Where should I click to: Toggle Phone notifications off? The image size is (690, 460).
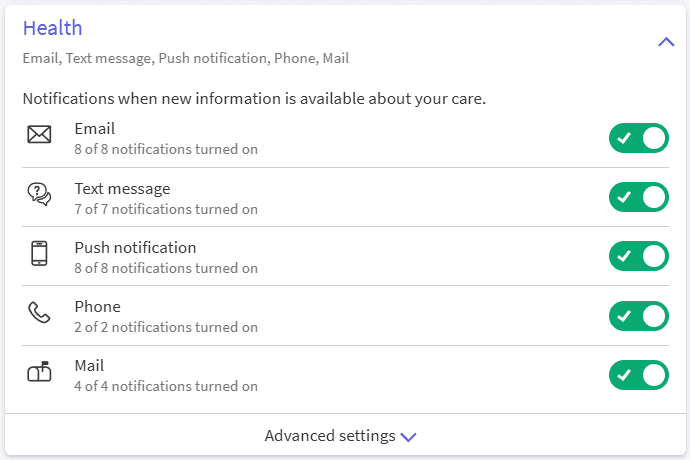pyautogui.click(x=638, y=316)
